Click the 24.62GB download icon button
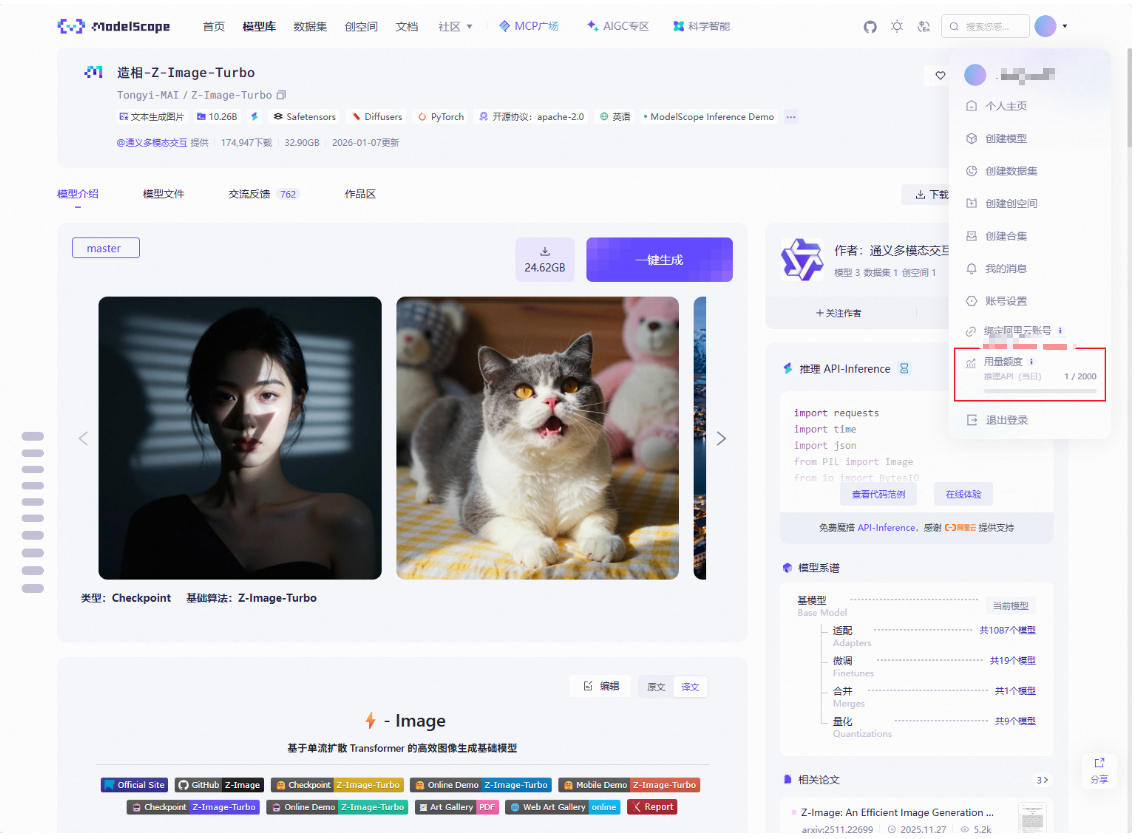Image resolution: width=1137 pixels, height=839 pixels. click(x=545, y=259)
